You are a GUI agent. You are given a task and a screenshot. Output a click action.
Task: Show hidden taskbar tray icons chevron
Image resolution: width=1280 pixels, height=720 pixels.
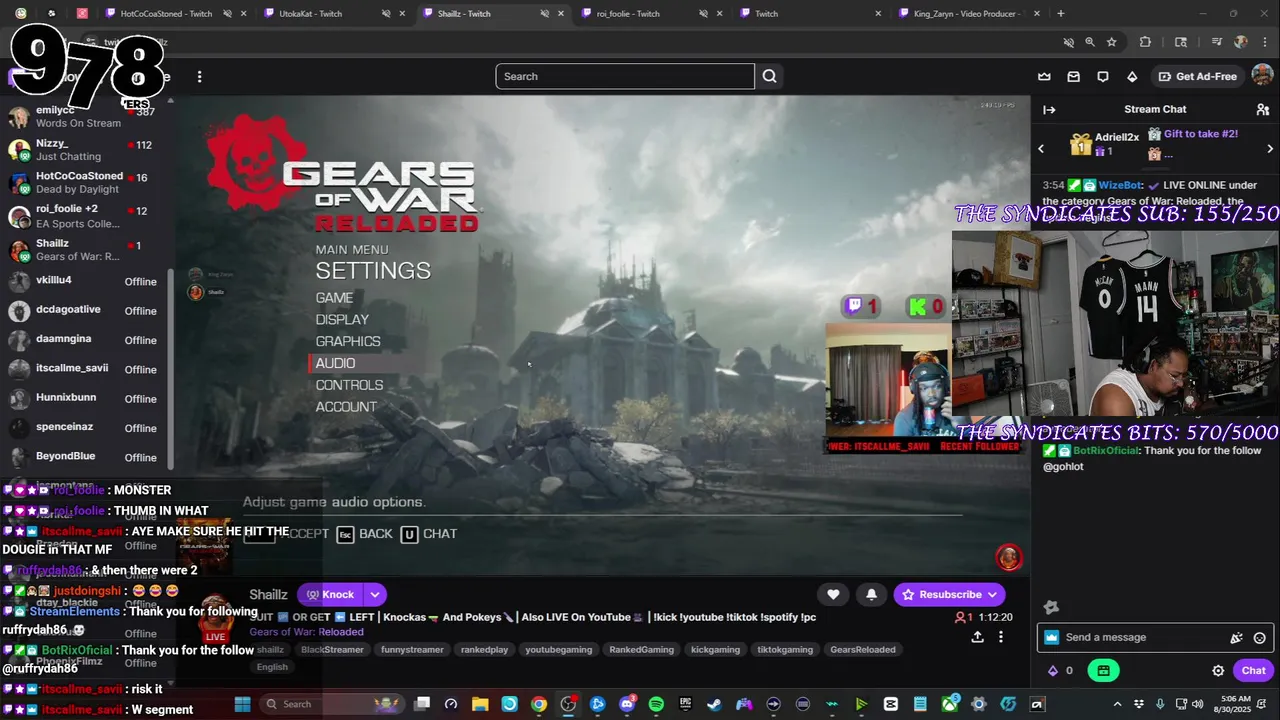point(1117,704)
